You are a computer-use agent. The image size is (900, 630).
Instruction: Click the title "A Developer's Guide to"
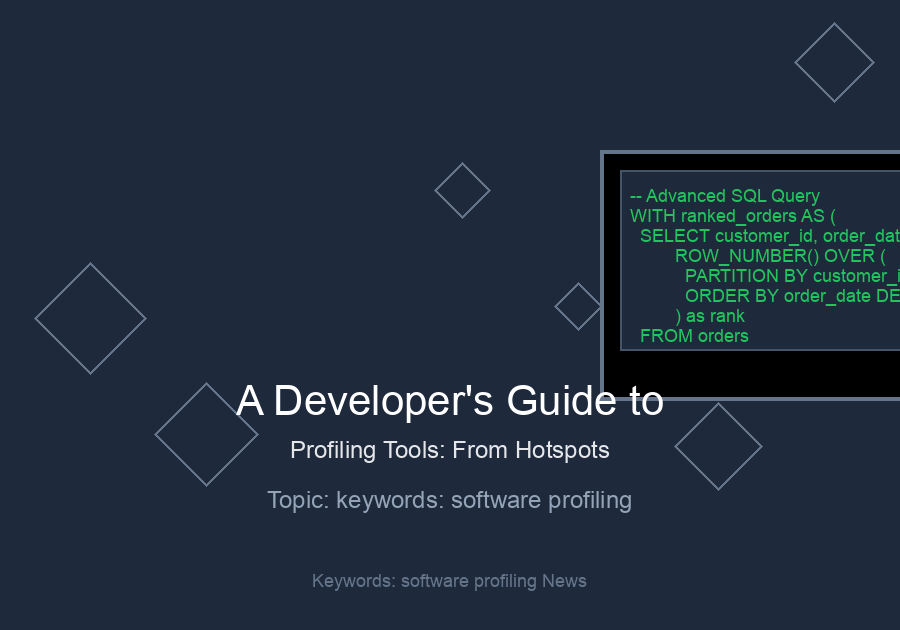[450, 401]
